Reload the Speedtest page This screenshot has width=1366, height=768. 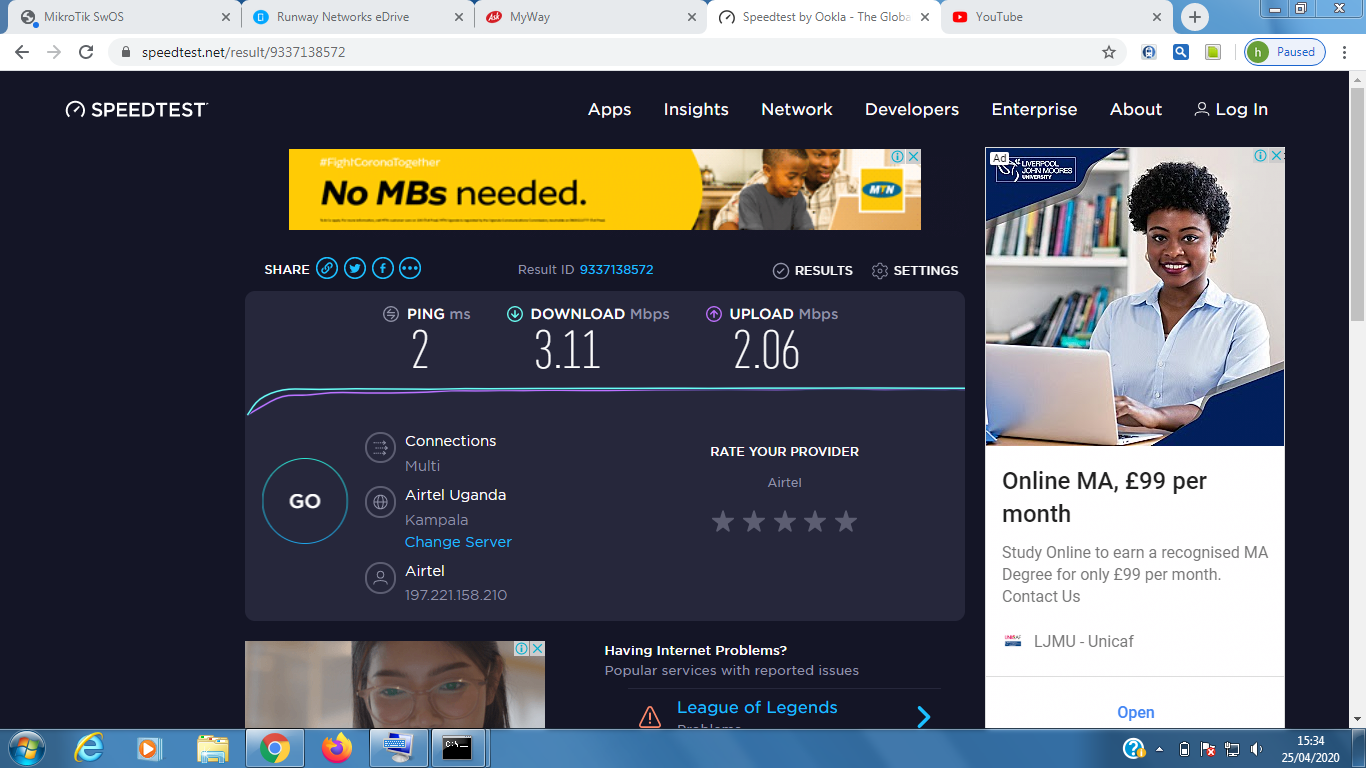click(86, 52)
